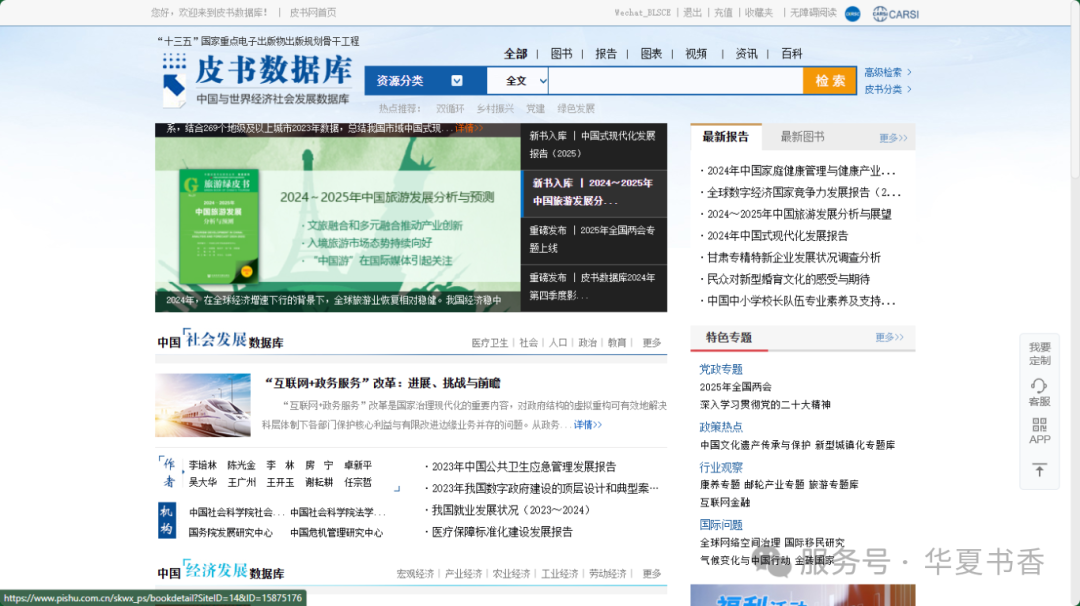
Task: Open the CARSI login icon
Action: [x=895, y=13]
